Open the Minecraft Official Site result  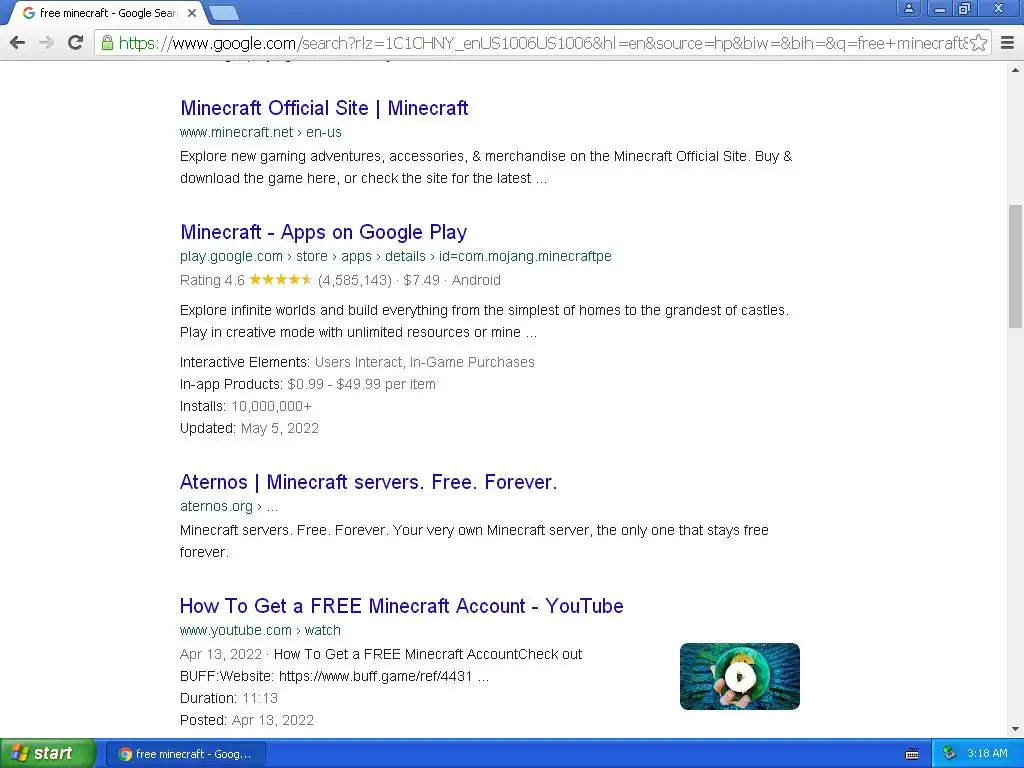[324, 108]
